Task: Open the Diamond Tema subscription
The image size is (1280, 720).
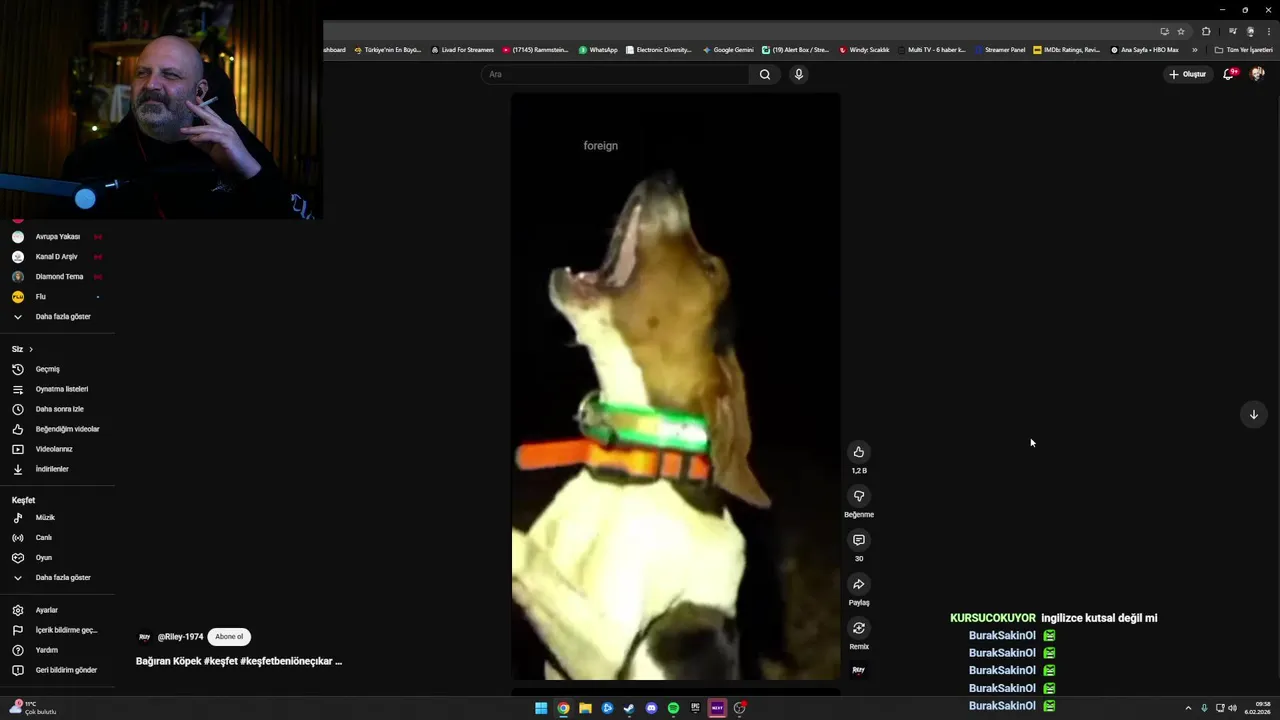Action: pyautogui.click(x=57, y=277)
